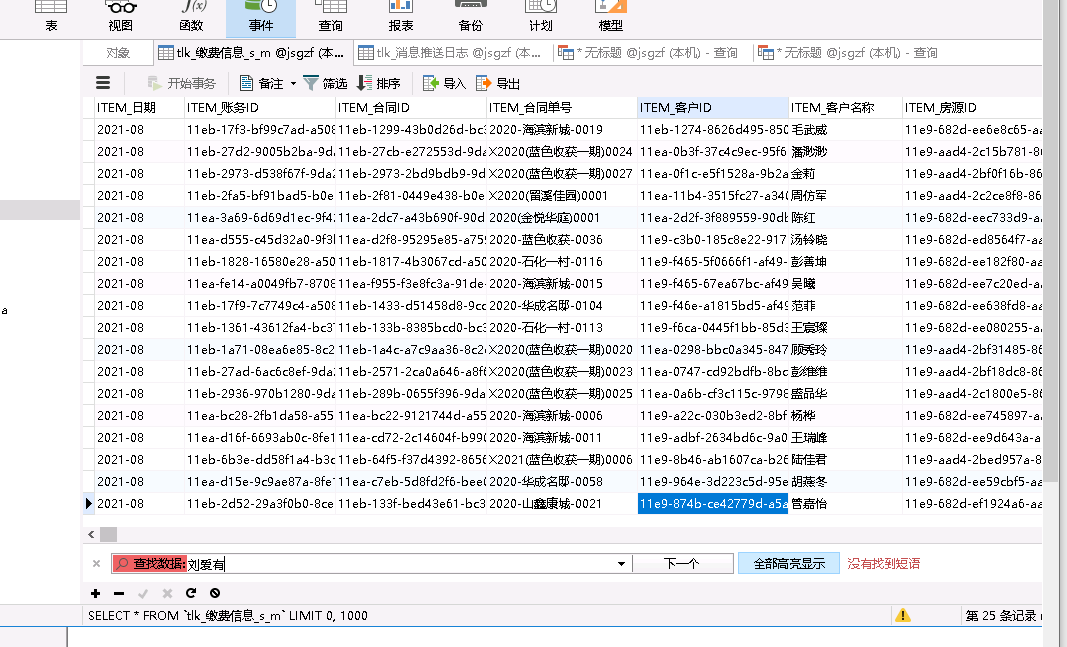
Task: Switch to the 对象 tab
Action: (118, 52)
